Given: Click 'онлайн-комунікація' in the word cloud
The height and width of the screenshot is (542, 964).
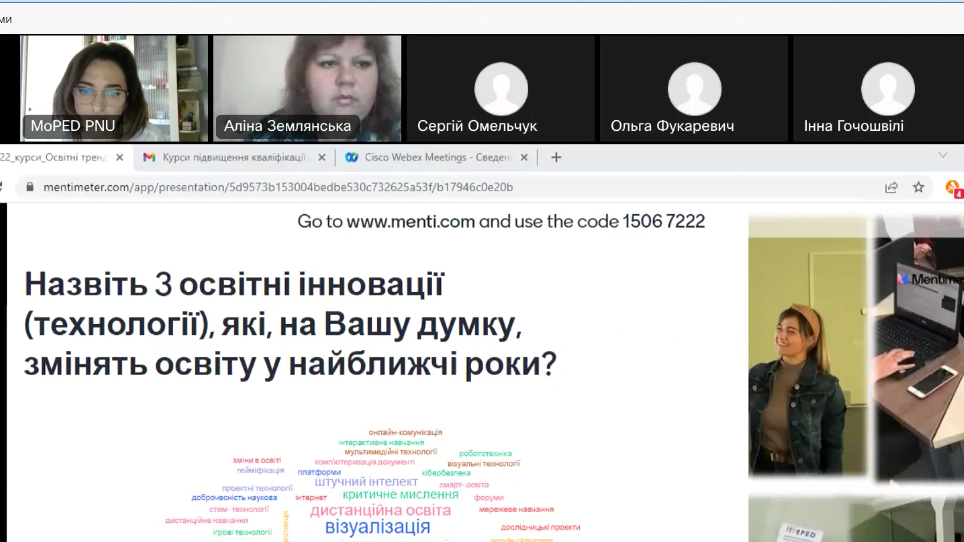Looking at the screenshot, I should pos(405,433).
